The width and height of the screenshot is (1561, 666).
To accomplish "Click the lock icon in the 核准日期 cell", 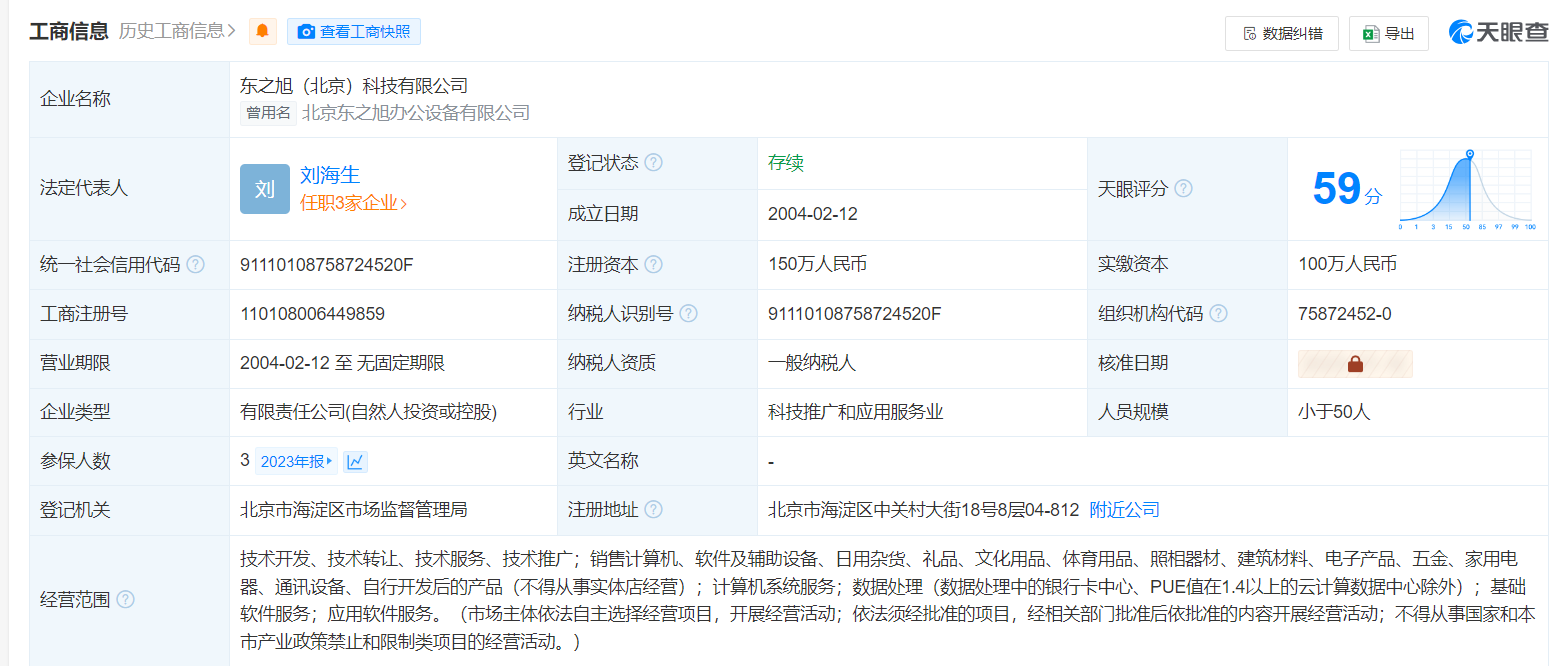I will tap(1355, 364).
